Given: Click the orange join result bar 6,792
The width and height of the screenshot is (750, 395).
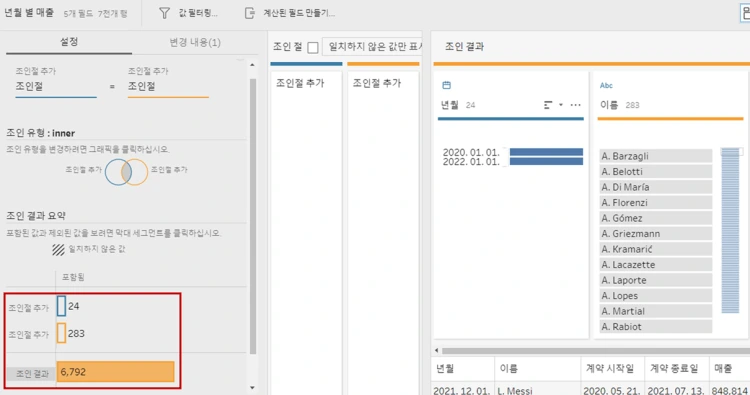Looking at the screenshot, I should point(115,372).
